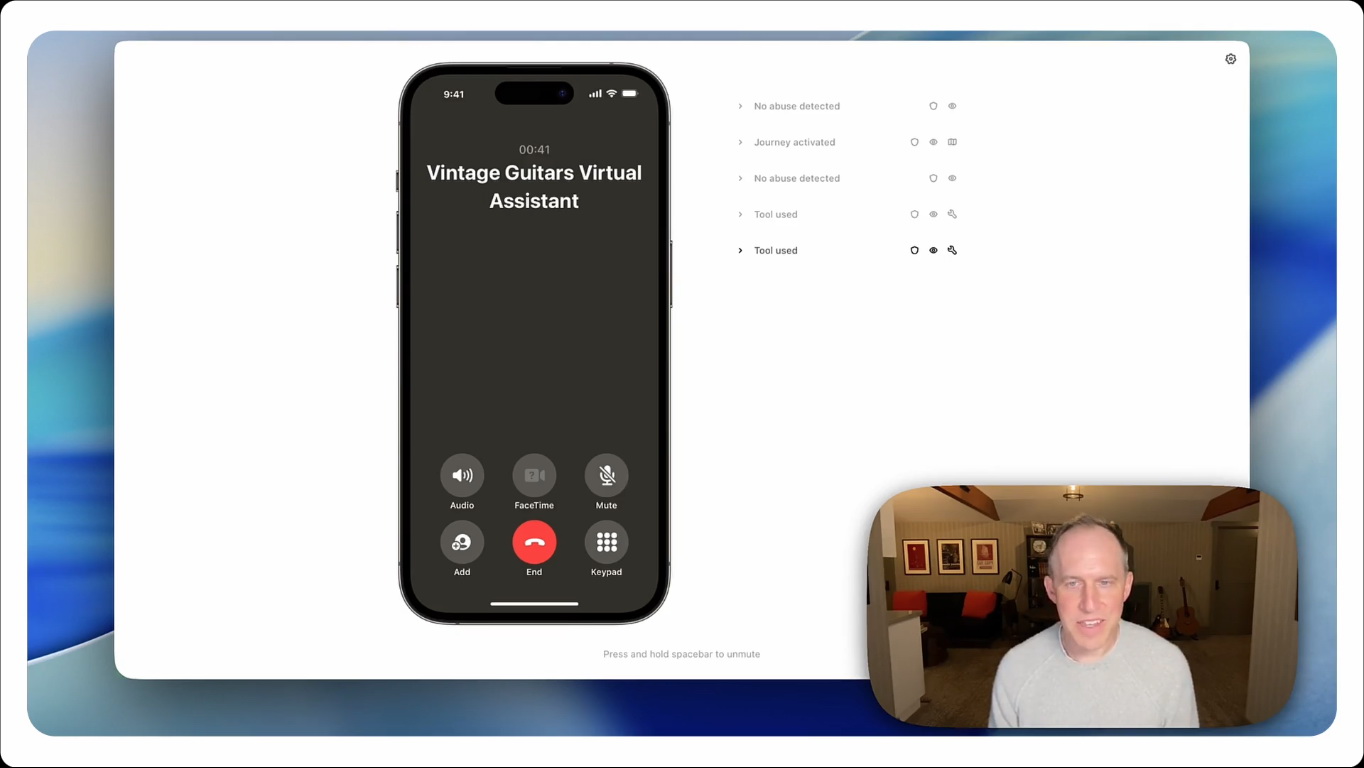Image resolution: width=1364 pixels, height=768 pixels.
Task: Click the Journey activated label
Action: 794,142
